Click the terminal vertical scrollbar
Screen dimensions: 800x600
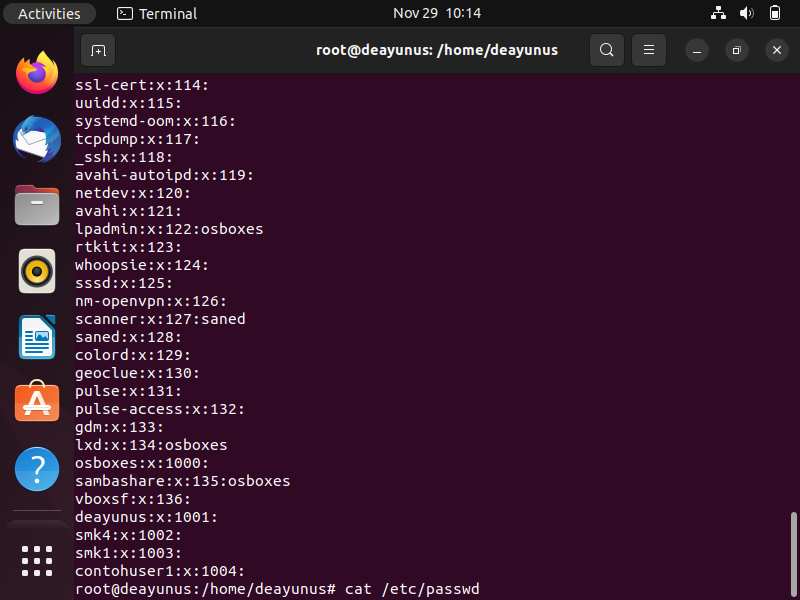pos(793,554)
